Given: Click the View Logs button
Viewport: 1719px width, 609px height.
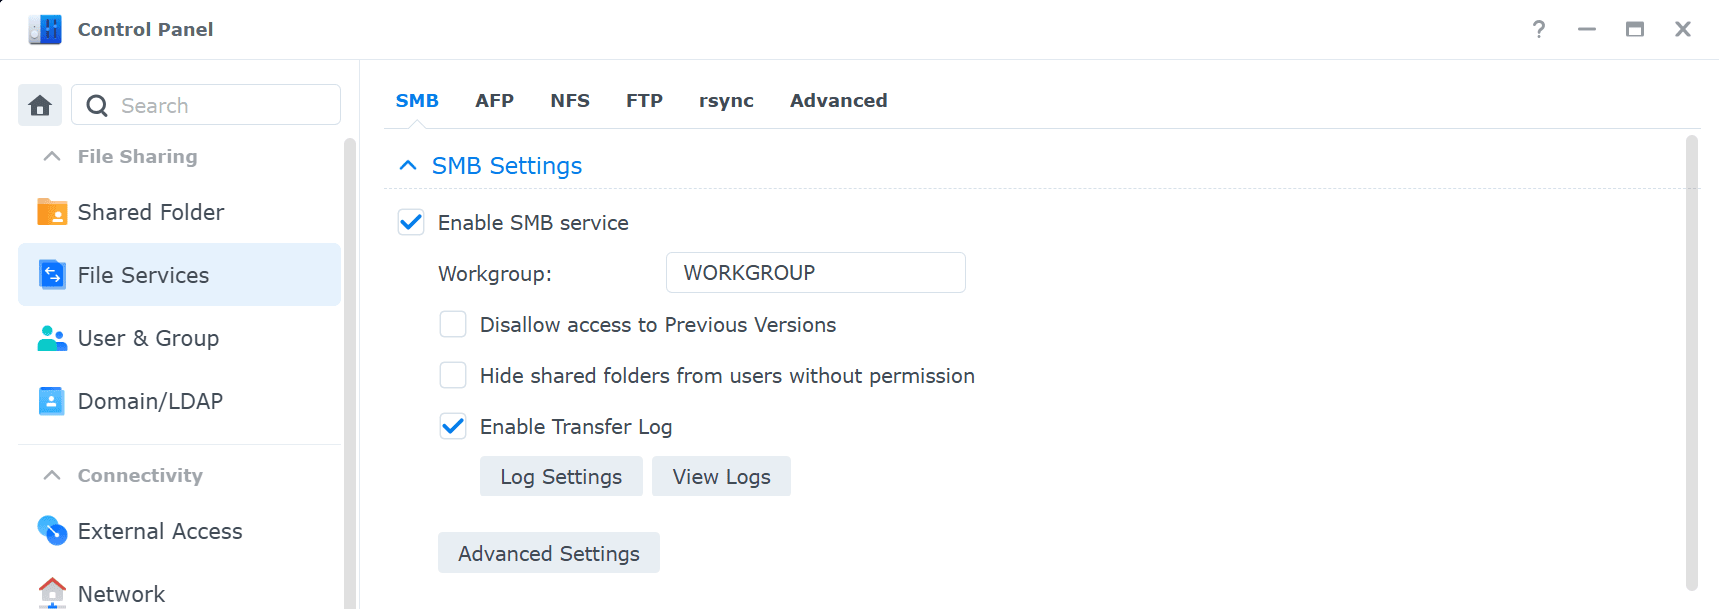Looking at the screenshot, I should tap(721, 476).
